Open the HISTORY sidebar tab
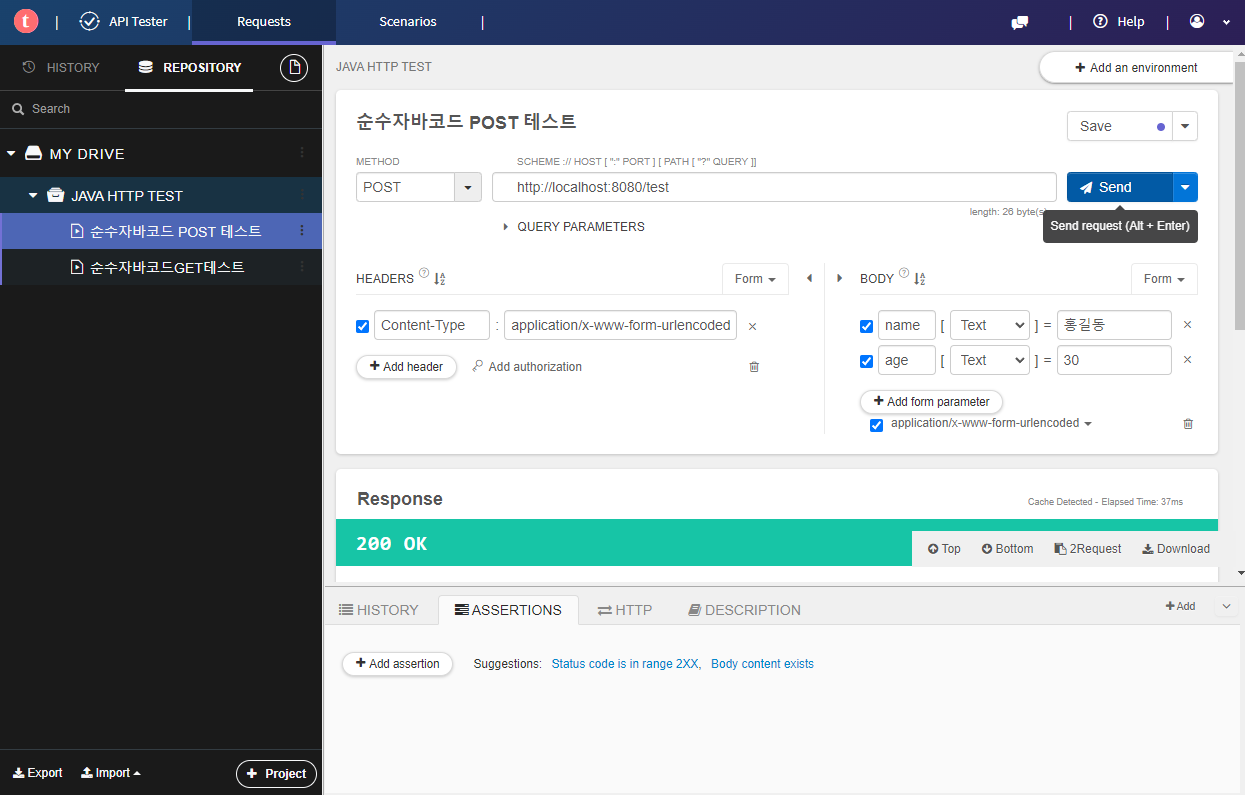 pyautogui.click(x=61, y=67)
